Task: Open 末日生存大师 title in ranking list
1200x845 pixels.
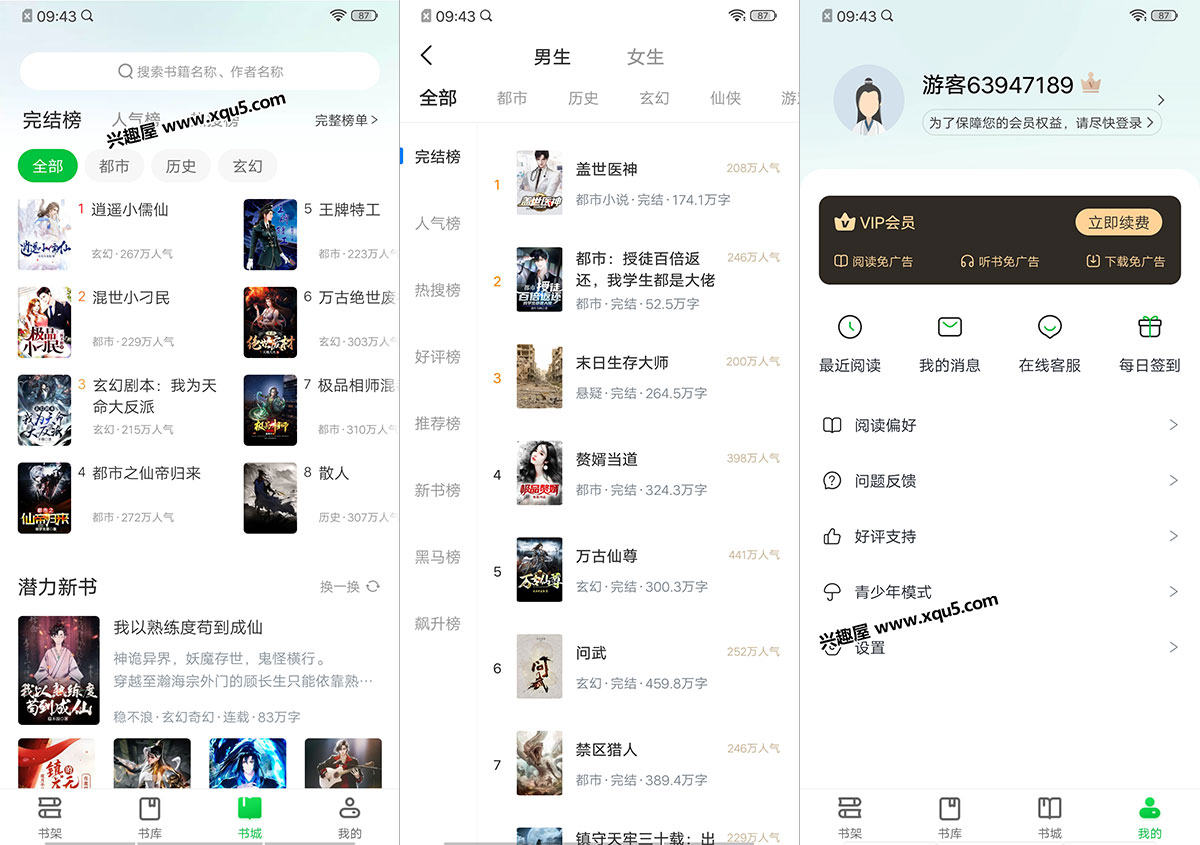Action: pyautogui.click(x=622, y=363)
